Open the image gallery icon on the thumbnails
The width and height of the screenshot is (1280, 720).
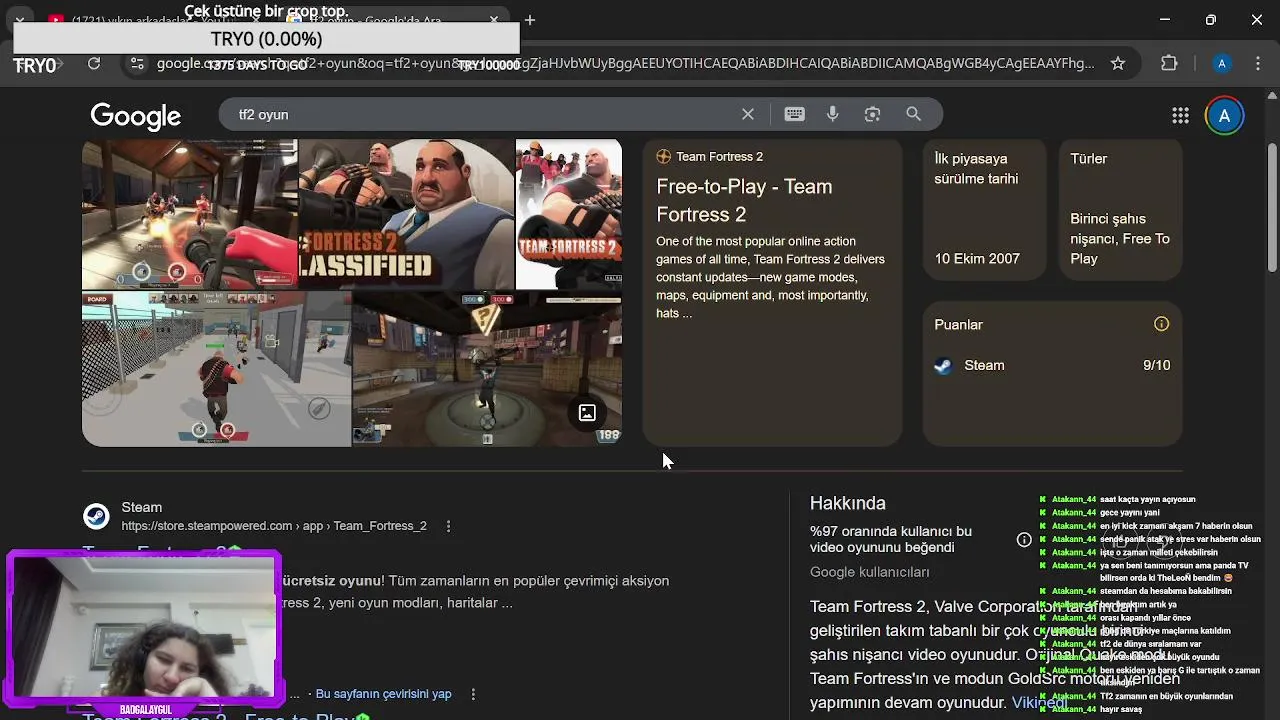[x=587, y=412]
